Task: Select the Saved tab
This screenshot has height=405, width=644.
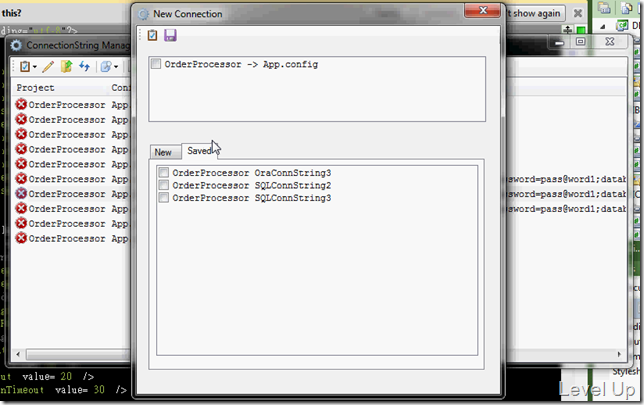Action: 200,151
